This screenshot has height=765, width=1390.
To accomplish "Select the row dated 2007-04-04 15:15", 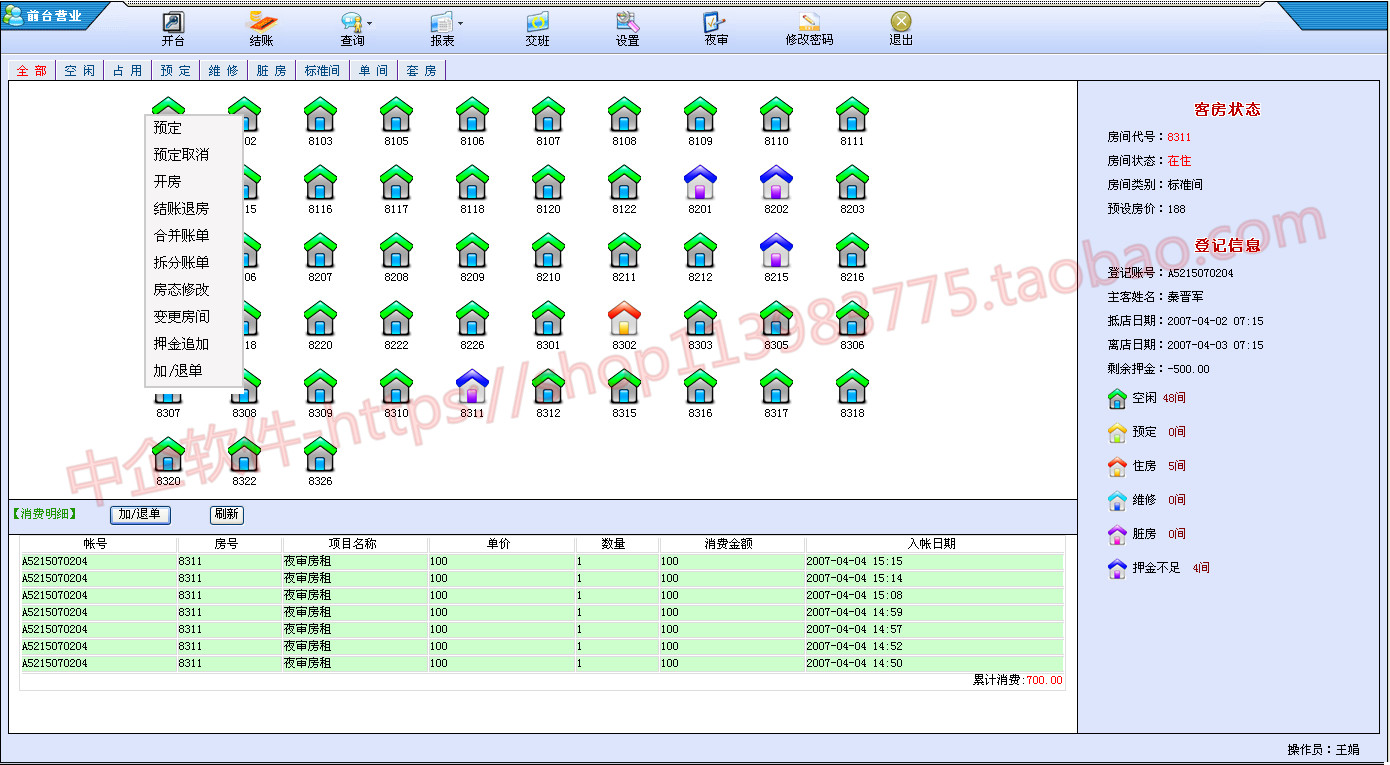I will pyautogui.click(x=541, y=561).
